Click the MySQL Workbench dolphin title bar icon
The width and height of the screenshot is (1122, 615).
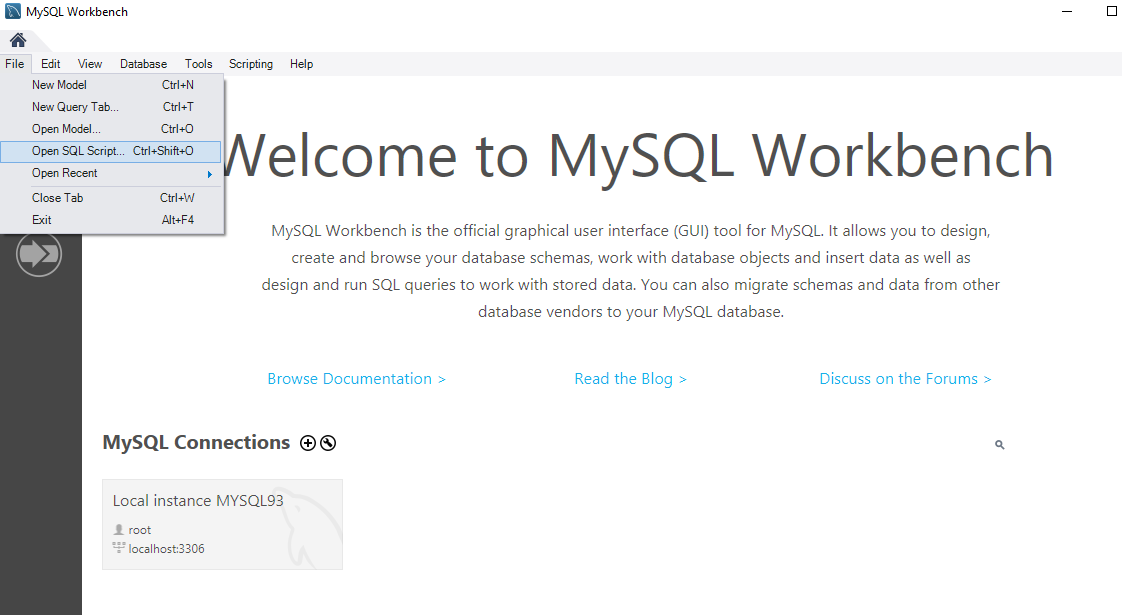[12, 12]
